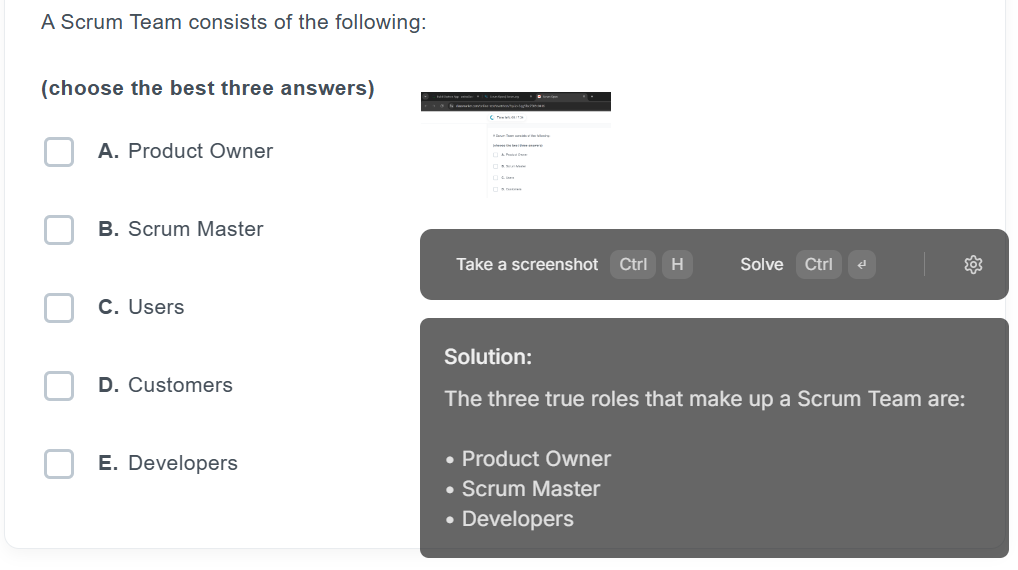1018x570 pixels.
Task: Click the Ctrl badge next to Take a screenshot
Action: 633,265
